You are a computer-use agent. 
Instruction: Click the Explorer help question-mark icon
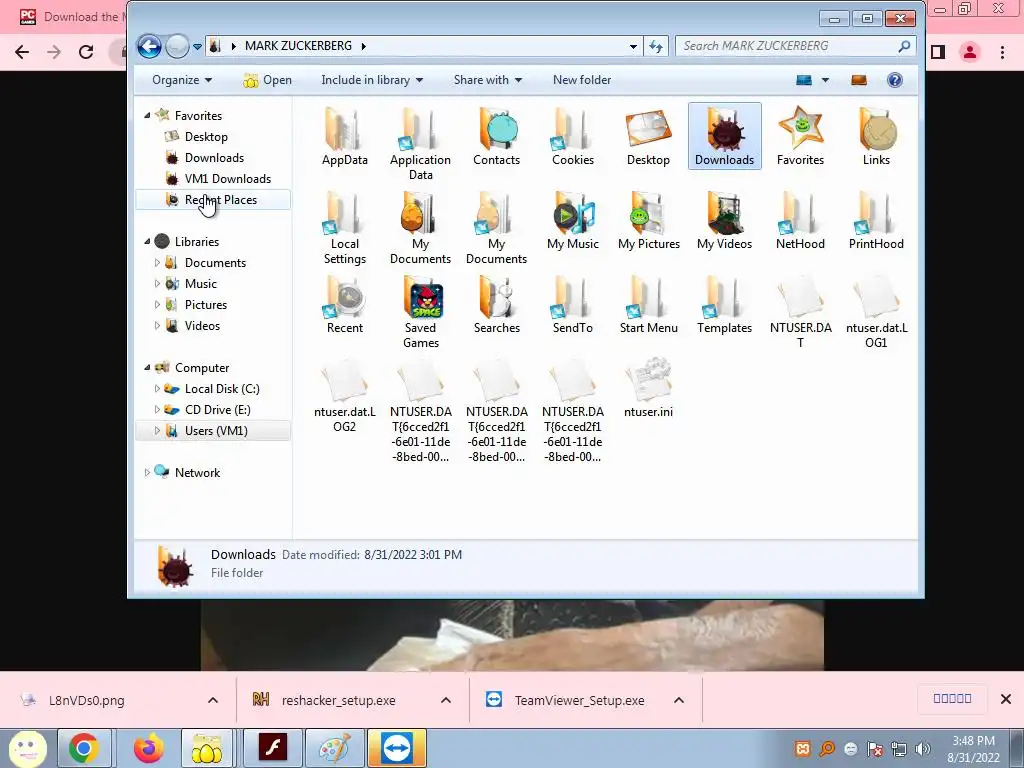(x=895, y=80)
